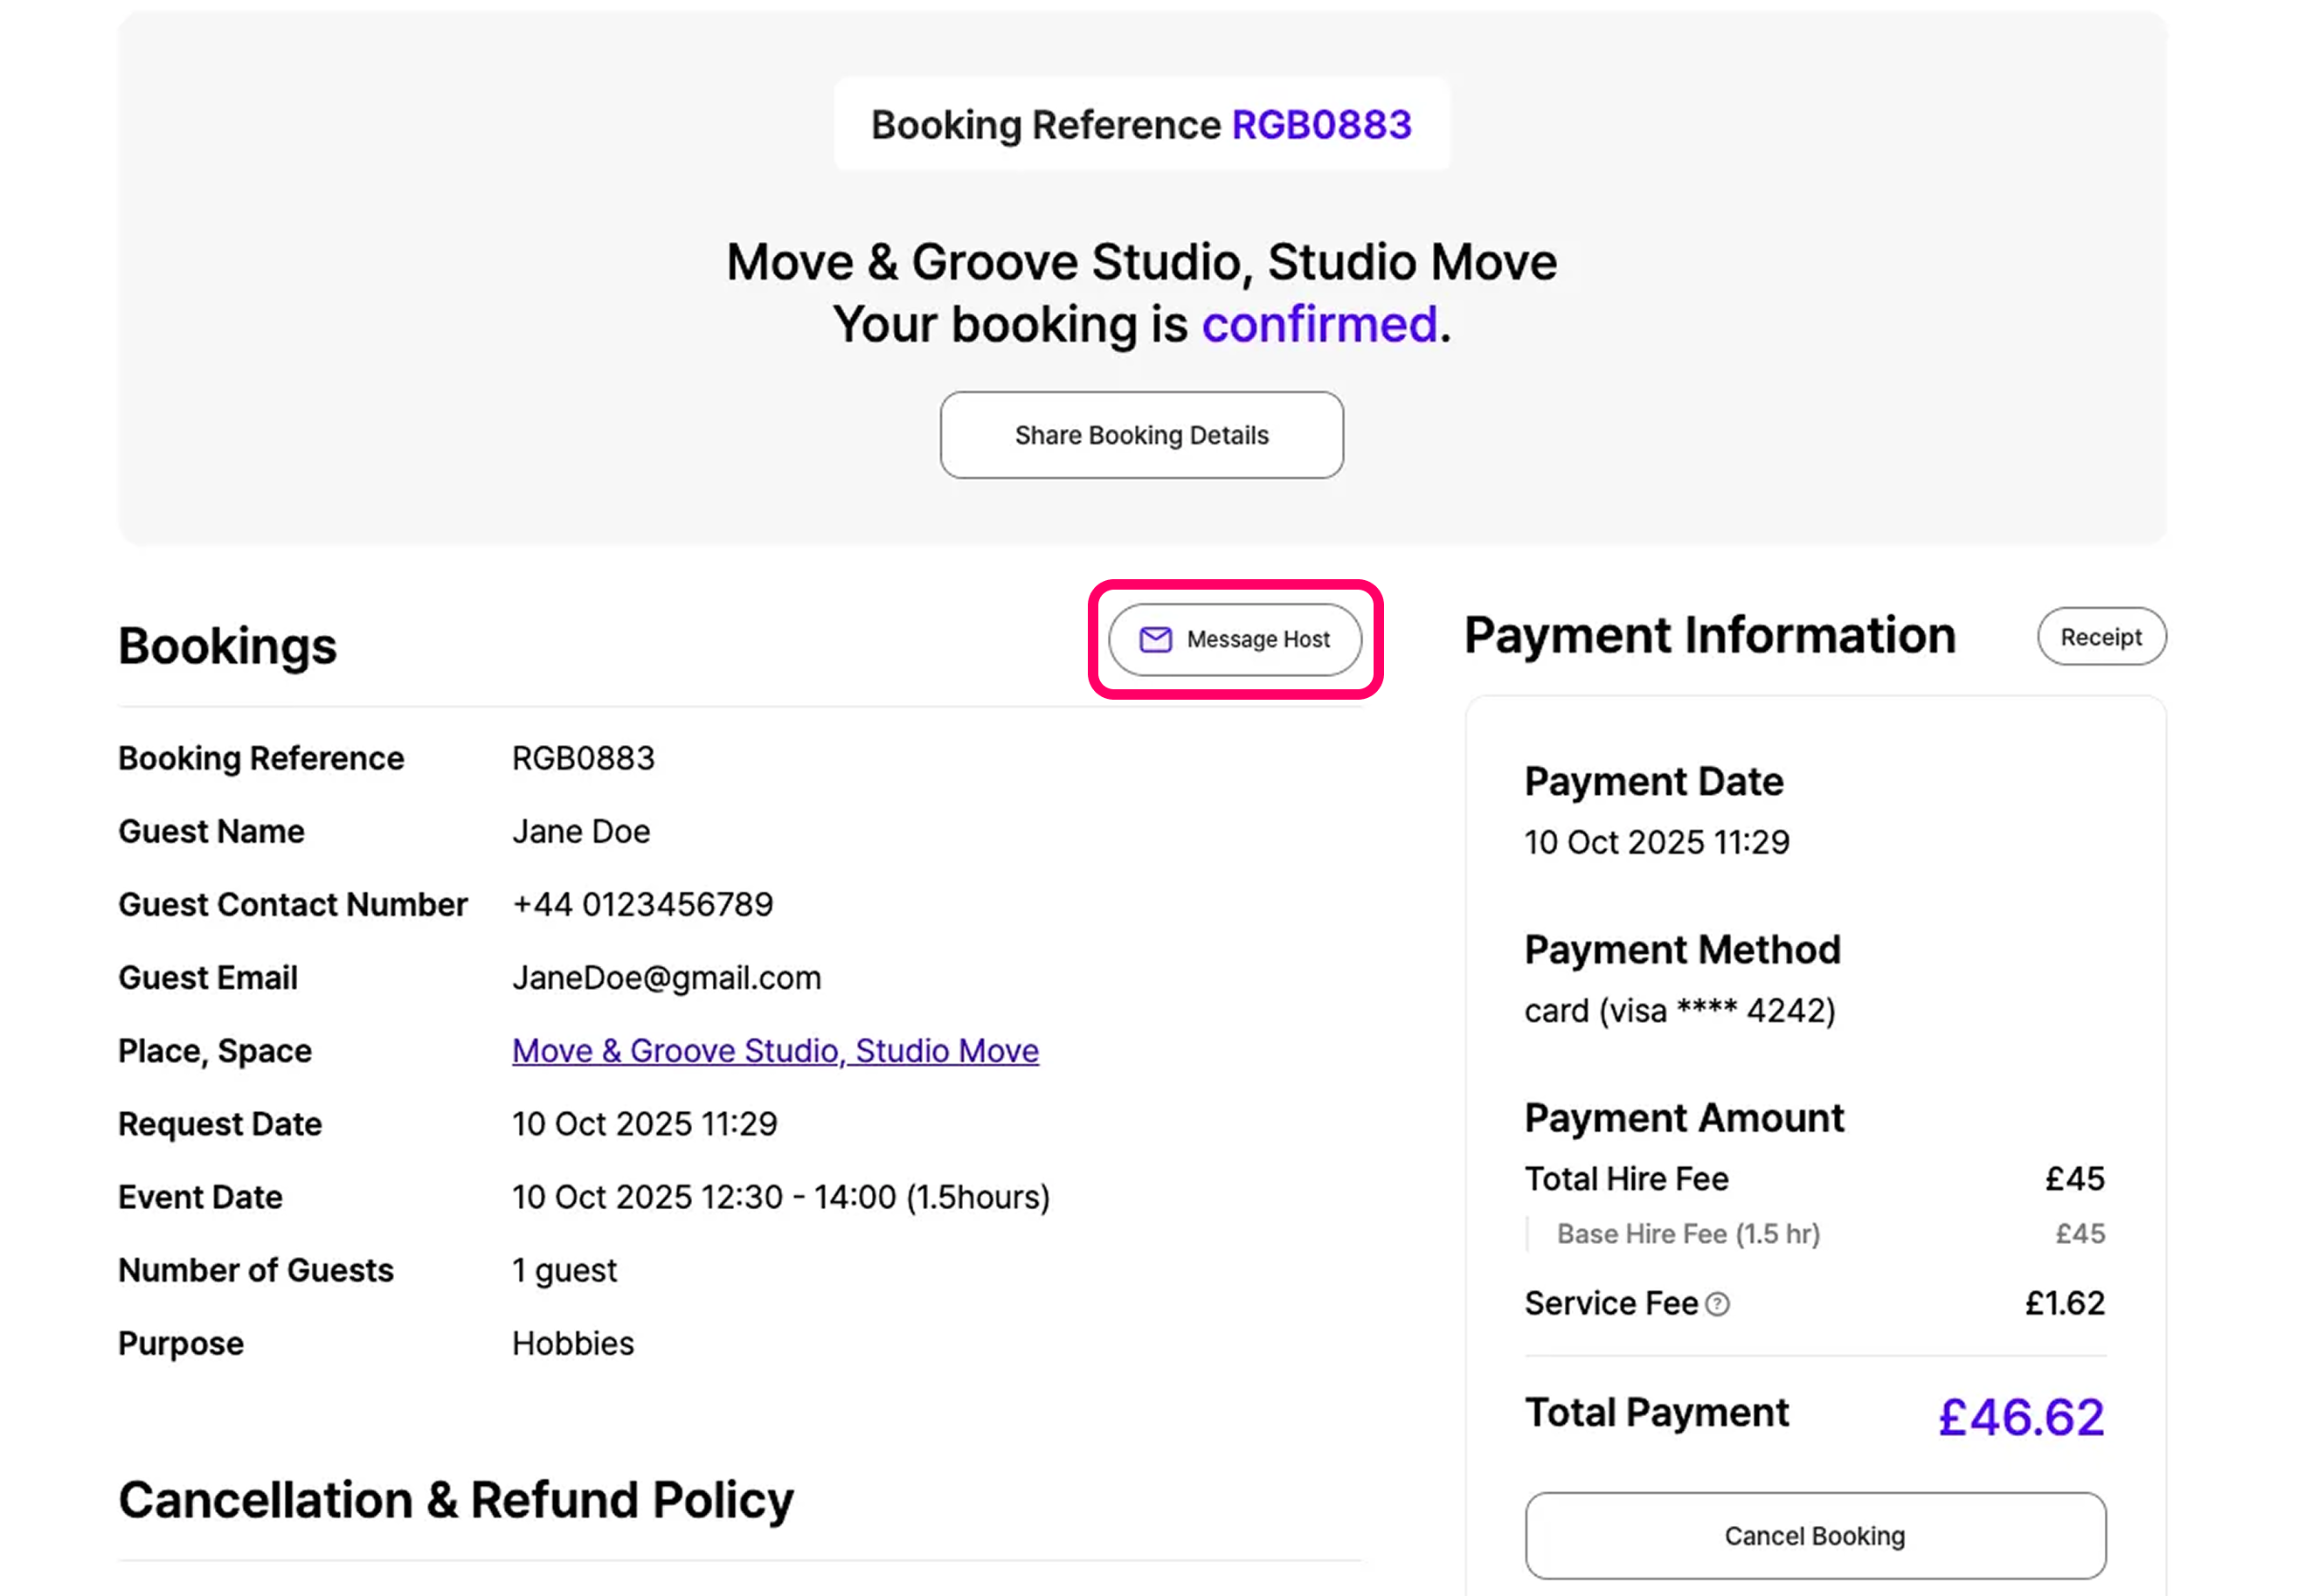
Task: Open the Receipt button
Action: coord(2101,637)
